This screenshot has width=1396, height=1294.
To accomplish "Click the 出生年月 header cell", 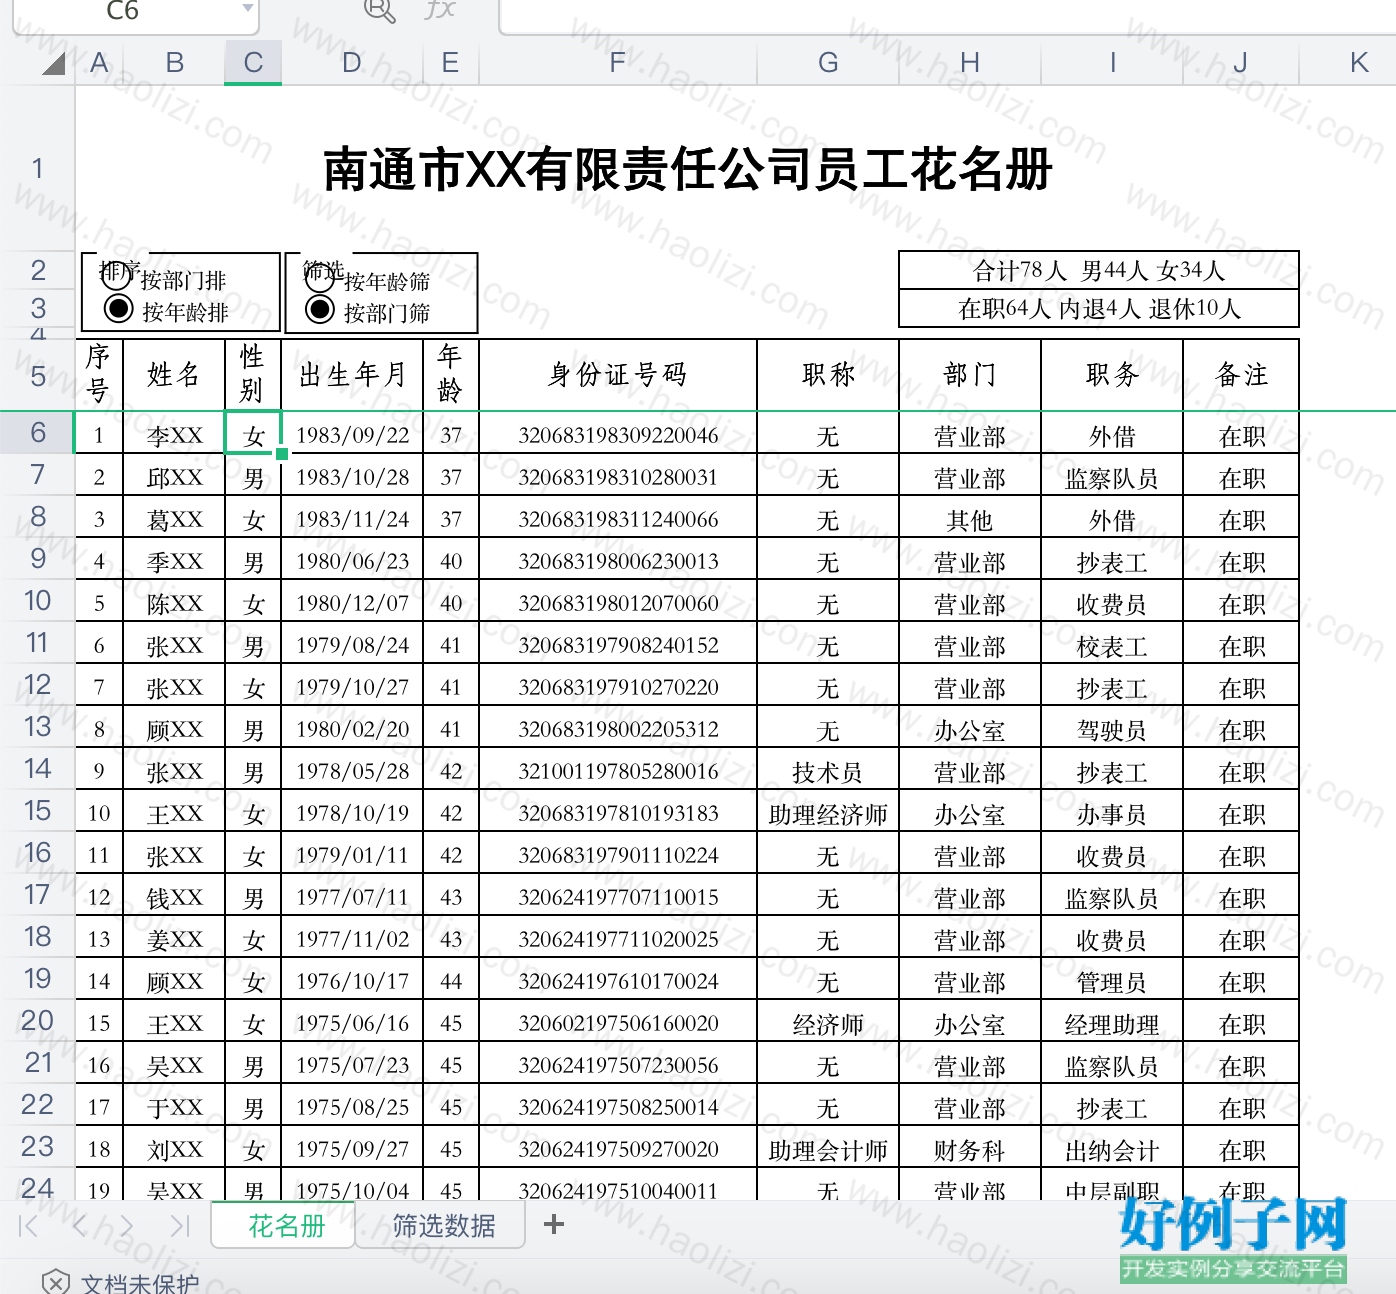I will (x=352, y=375).
